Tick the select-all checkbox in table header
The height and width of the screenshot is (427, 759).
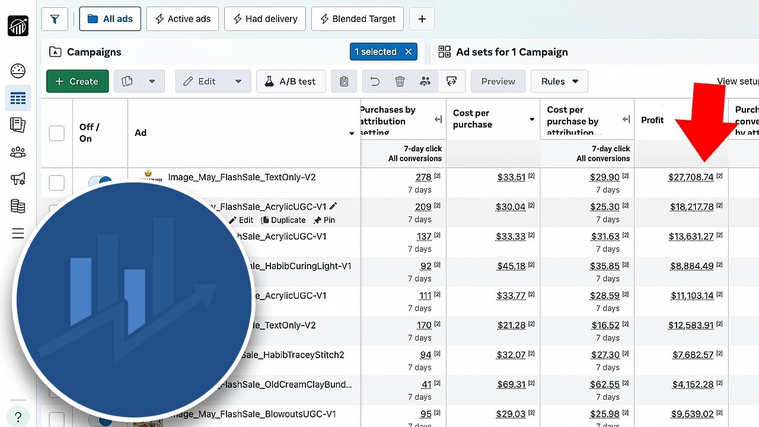57,133
